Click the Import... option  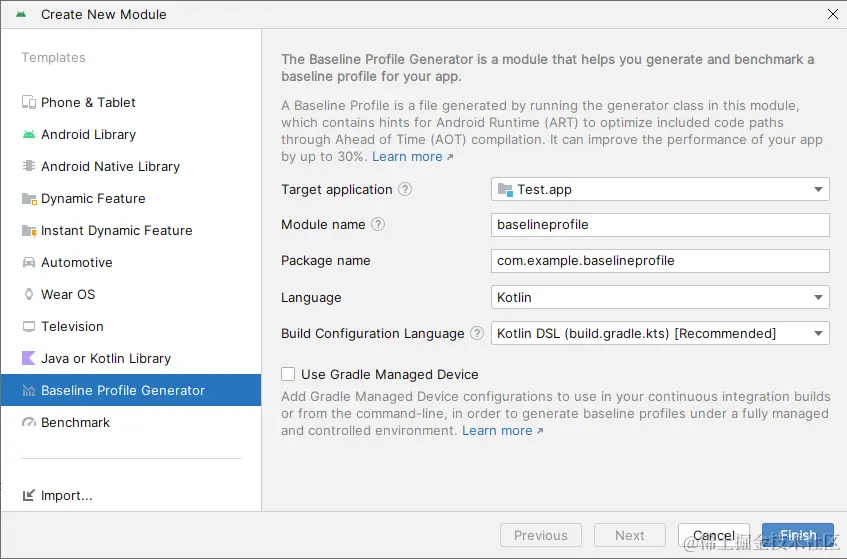tap(66, 495)
